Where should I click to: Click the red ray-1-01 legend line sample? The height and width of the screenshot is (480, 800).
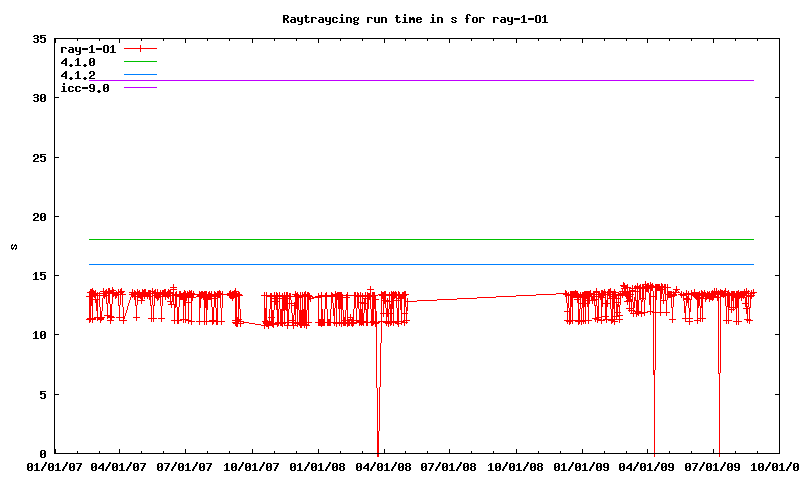pyautogui.click(x=141, y=49)
